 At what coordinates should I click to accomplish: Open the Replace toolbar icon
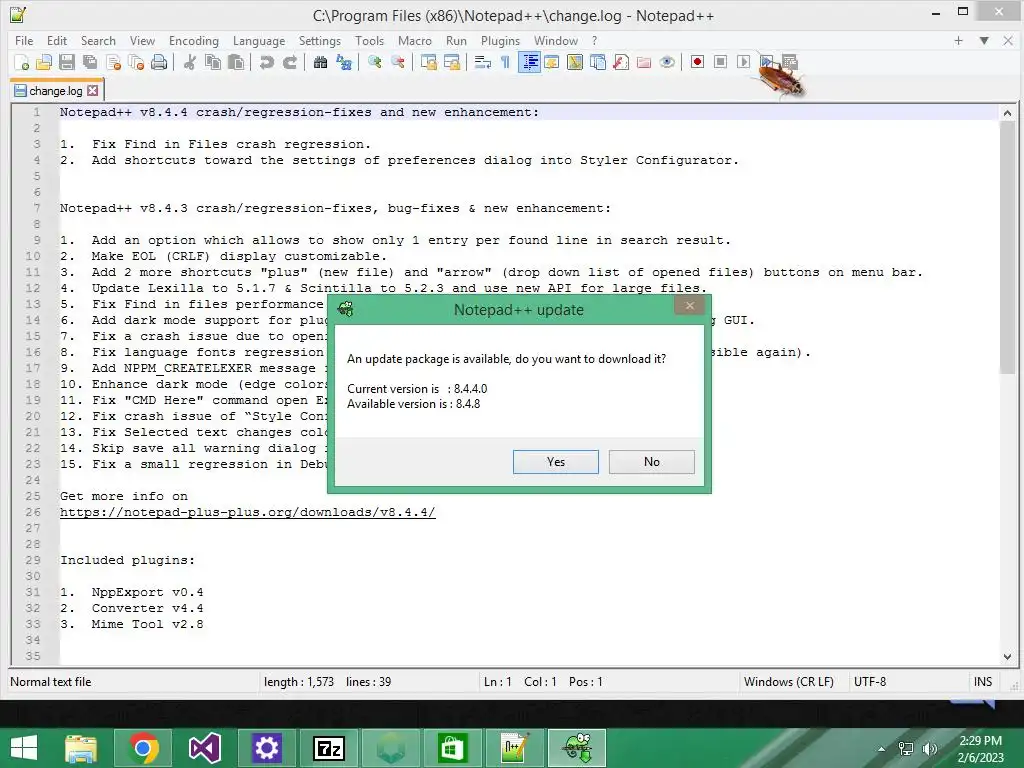344,63
